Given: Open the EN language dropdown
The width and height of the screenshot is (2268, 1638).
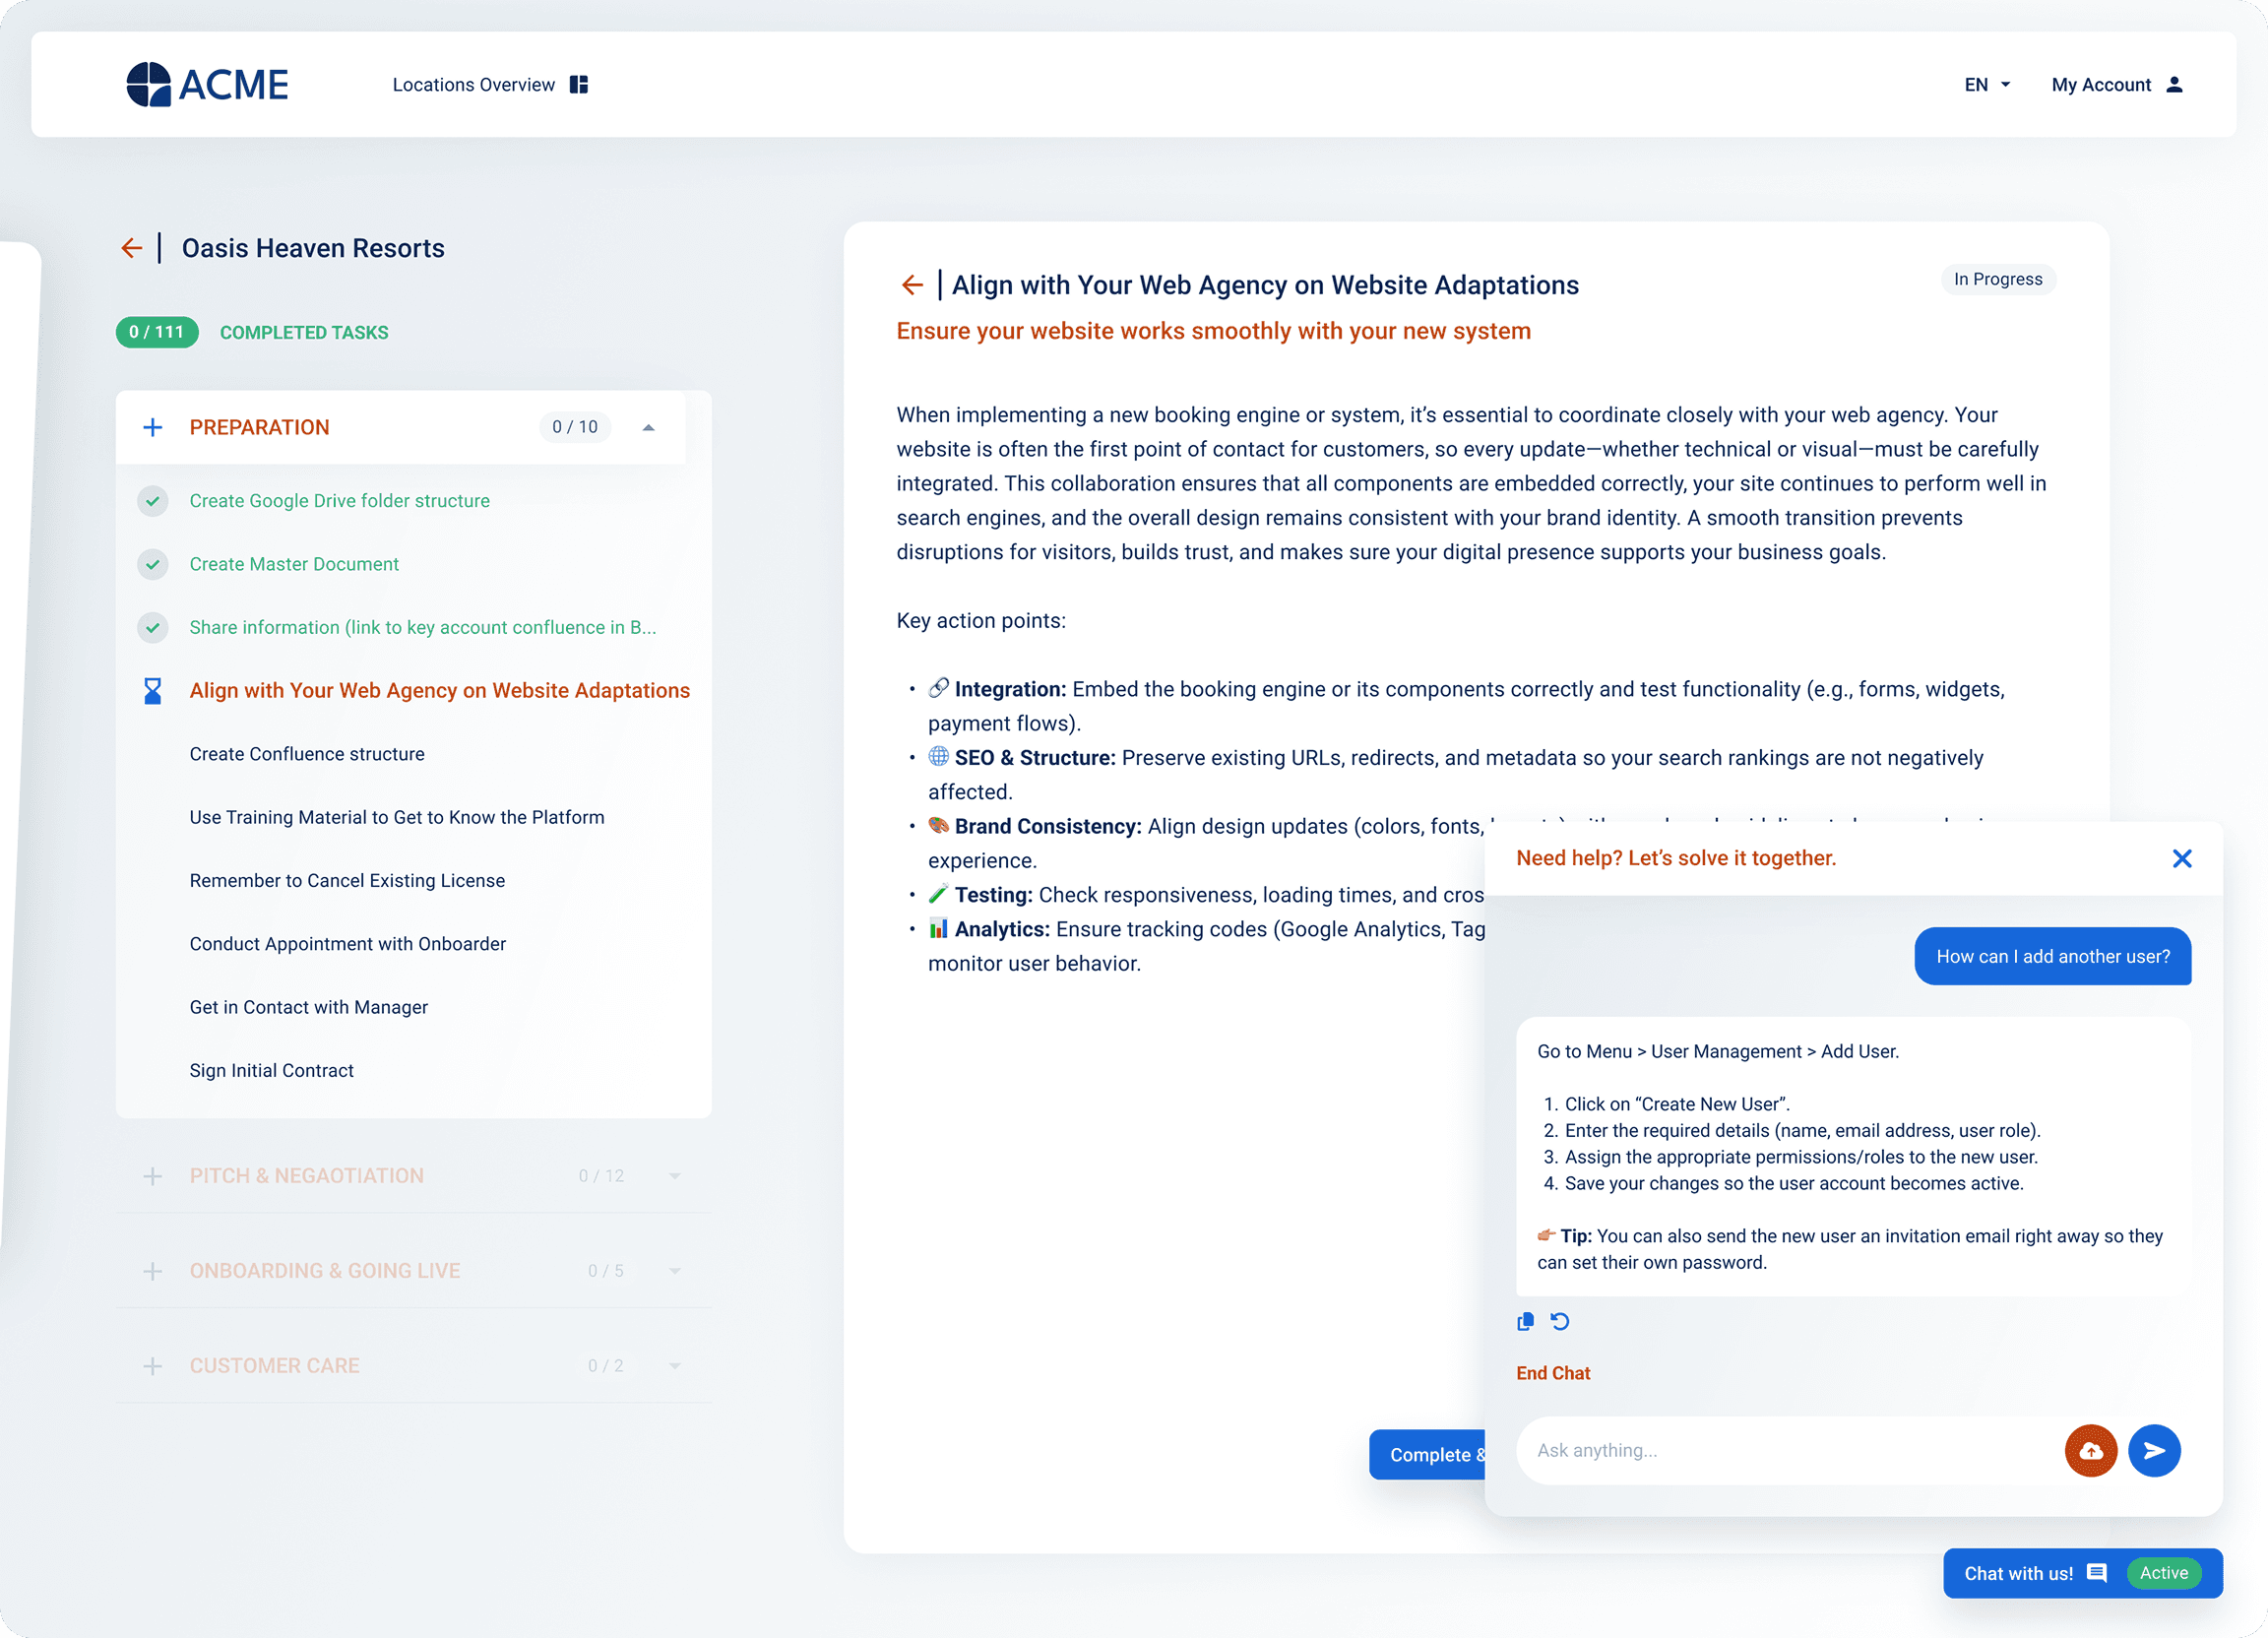Looking at the screenshot, I should click(x=1986, y=85).
